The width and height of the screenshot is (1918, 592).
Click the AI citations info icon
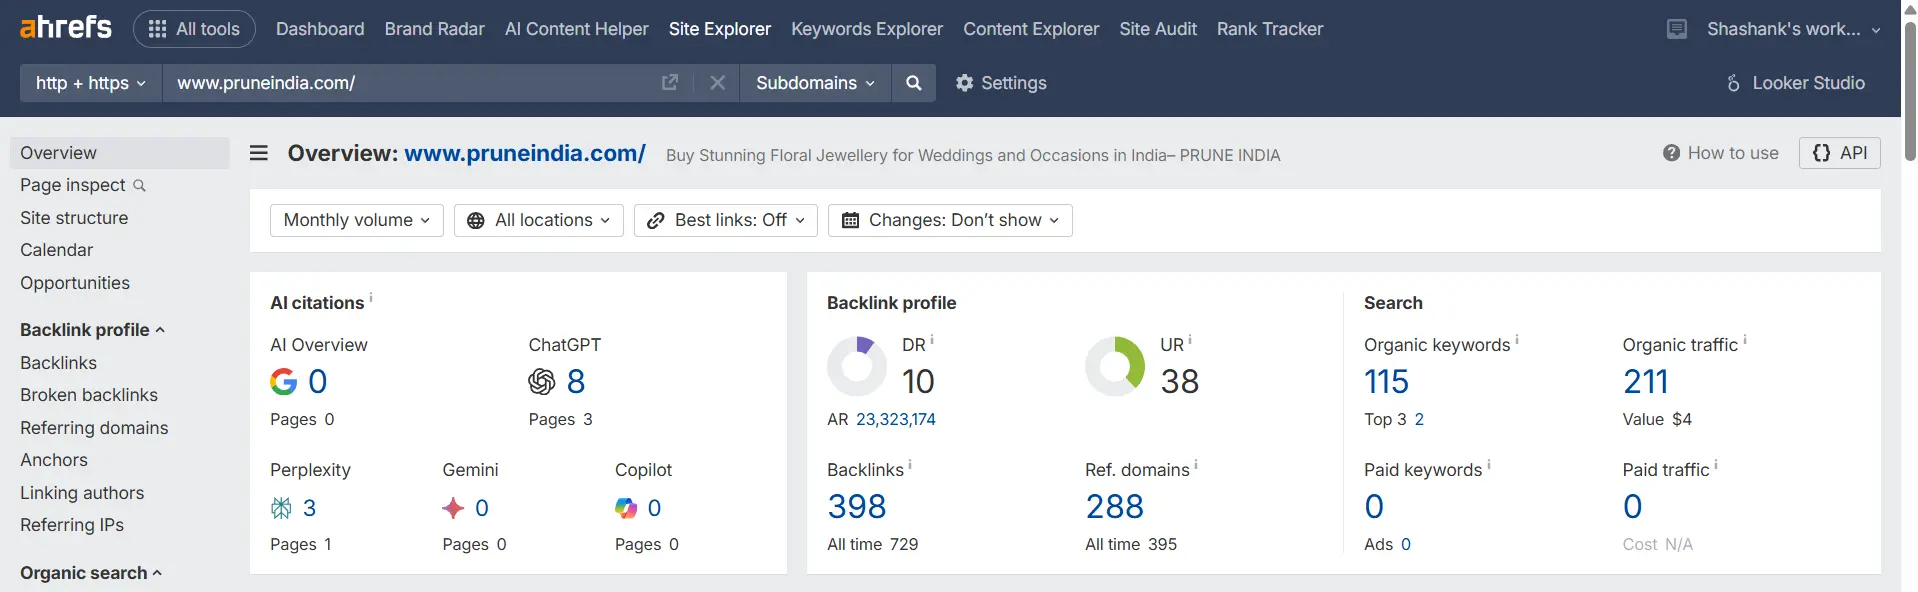(371, 298)
